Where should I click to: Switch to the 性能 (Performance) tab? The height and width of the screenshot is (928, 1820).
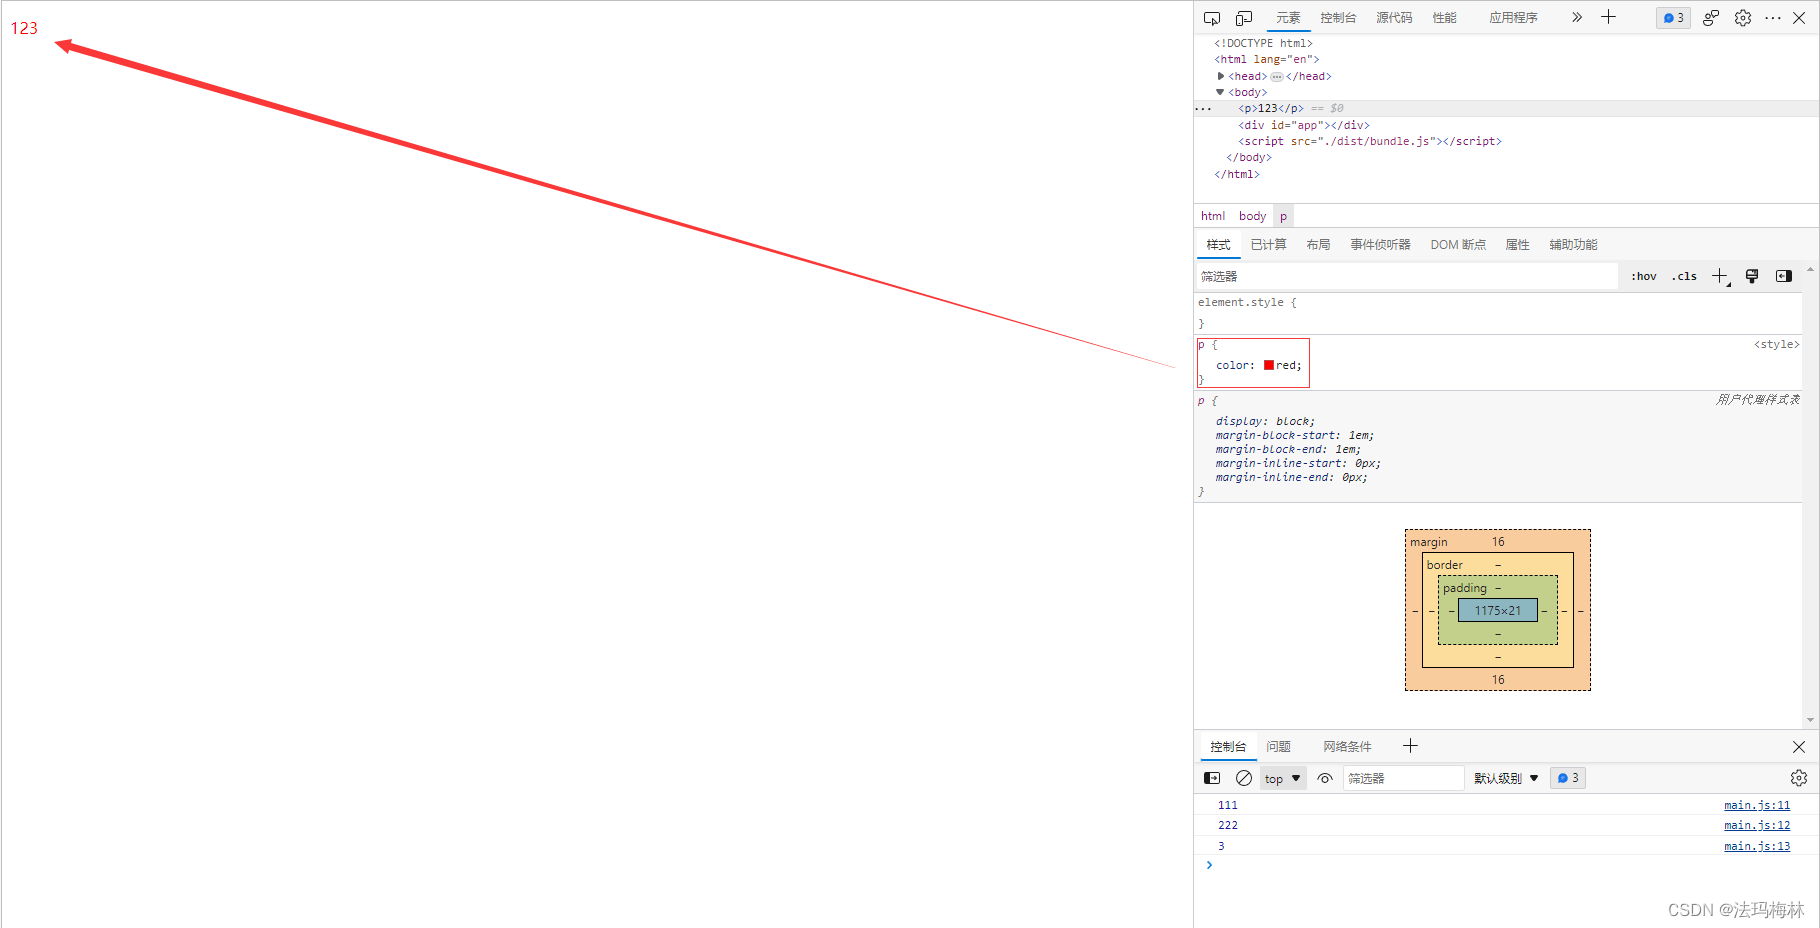[1444, 18]
